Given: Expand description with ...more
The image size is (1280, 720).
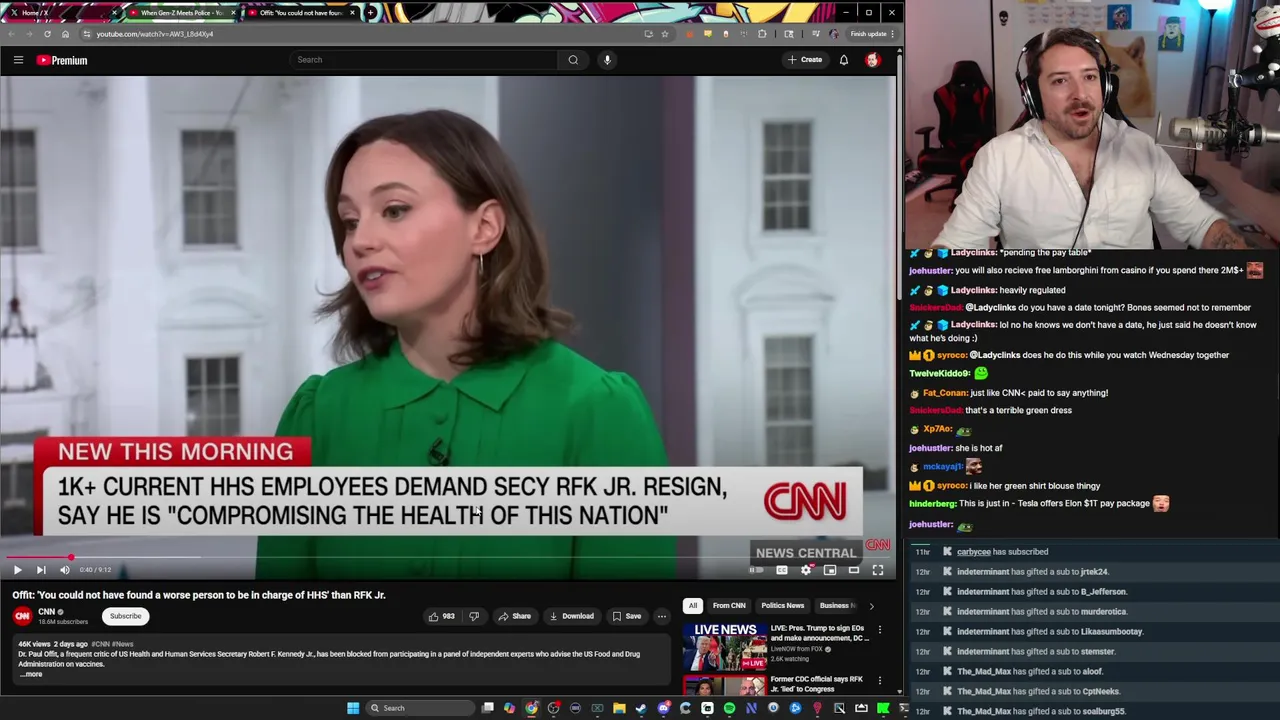Looking at the screenshot, I should tap(32, 674).
